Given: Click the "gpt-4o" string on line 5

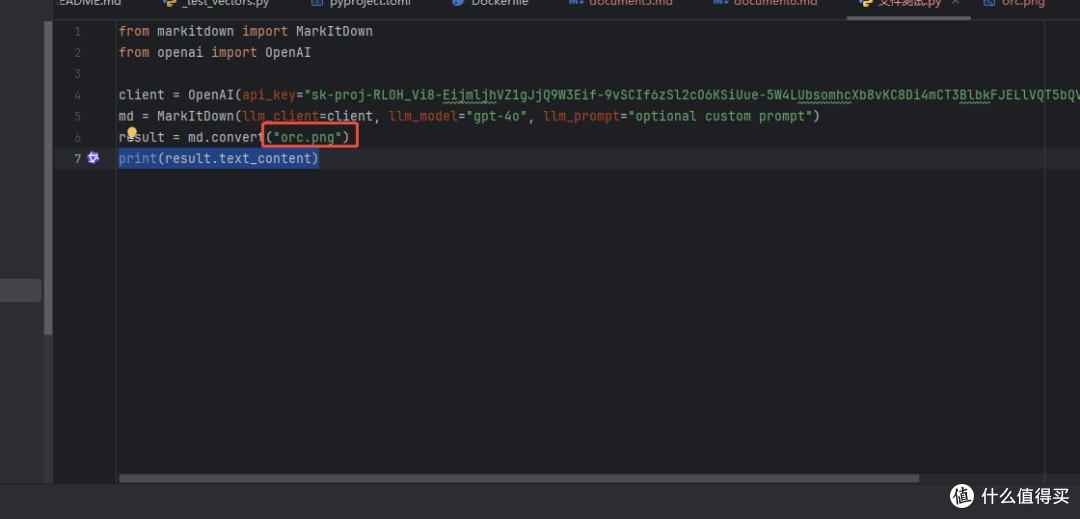Looking at the screenshot, I should pyautogui.click(x=497, y=116).
